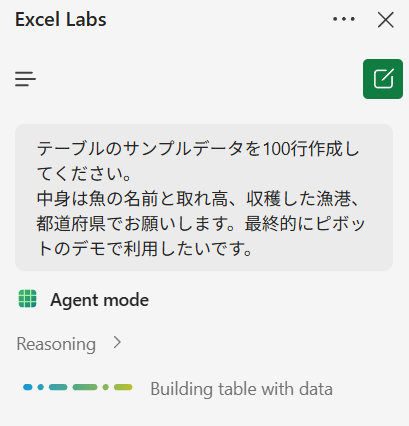Open the hamburger chat history menu
Screen dimensions: 409x426
click(x=25, y=79)
